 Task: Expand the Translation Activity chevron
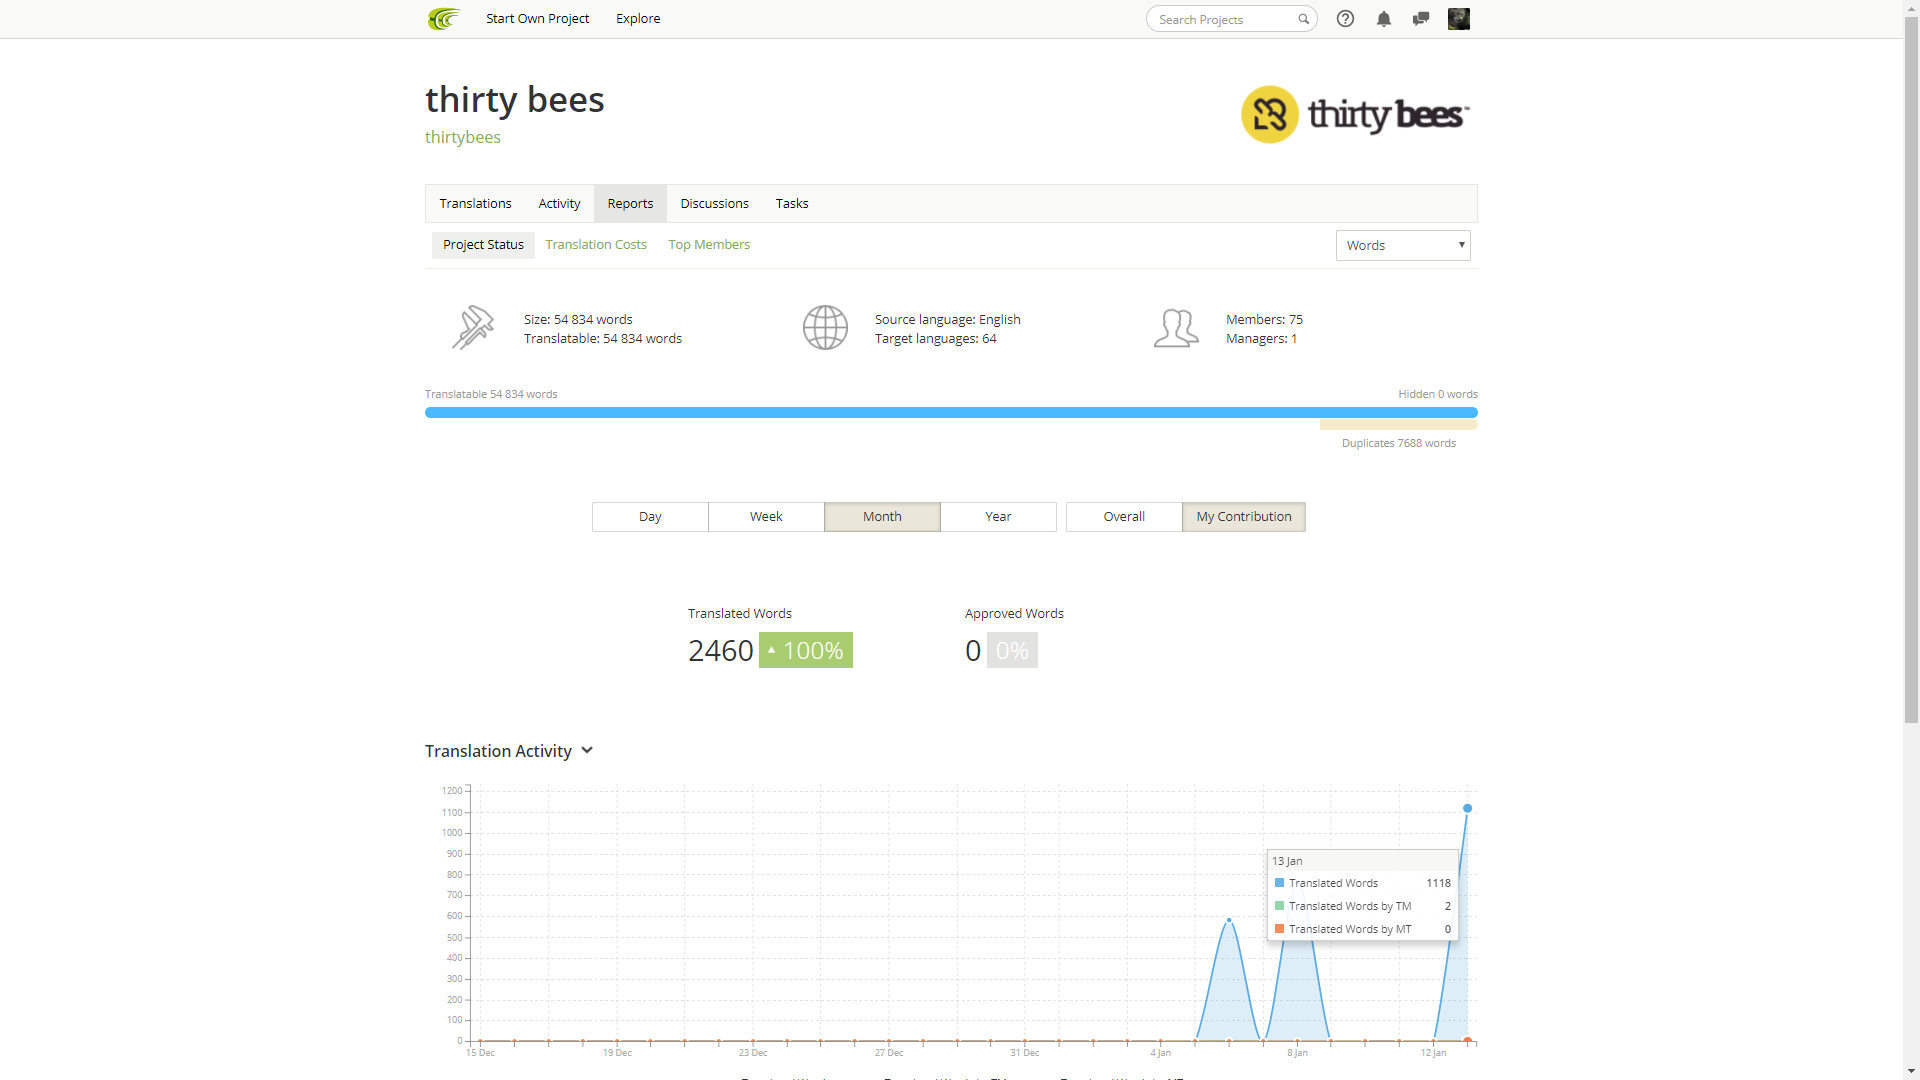(x=587, y=751)
